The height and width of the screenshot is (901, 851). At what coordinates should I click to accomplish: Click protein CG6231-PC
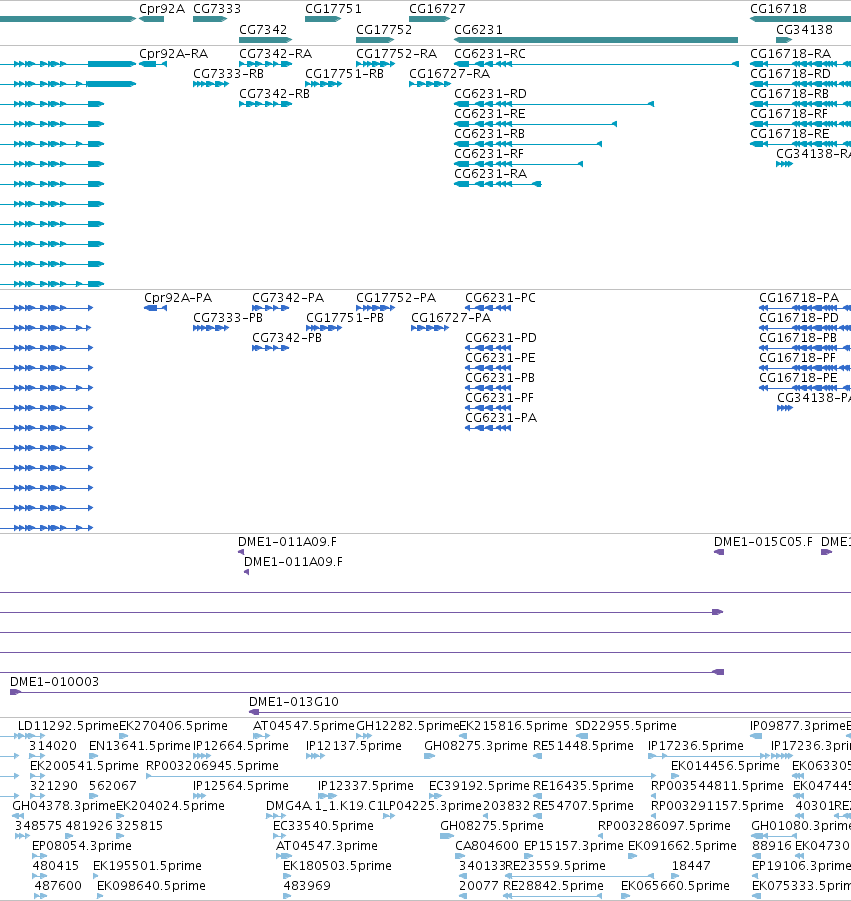[x=500, y=298]
